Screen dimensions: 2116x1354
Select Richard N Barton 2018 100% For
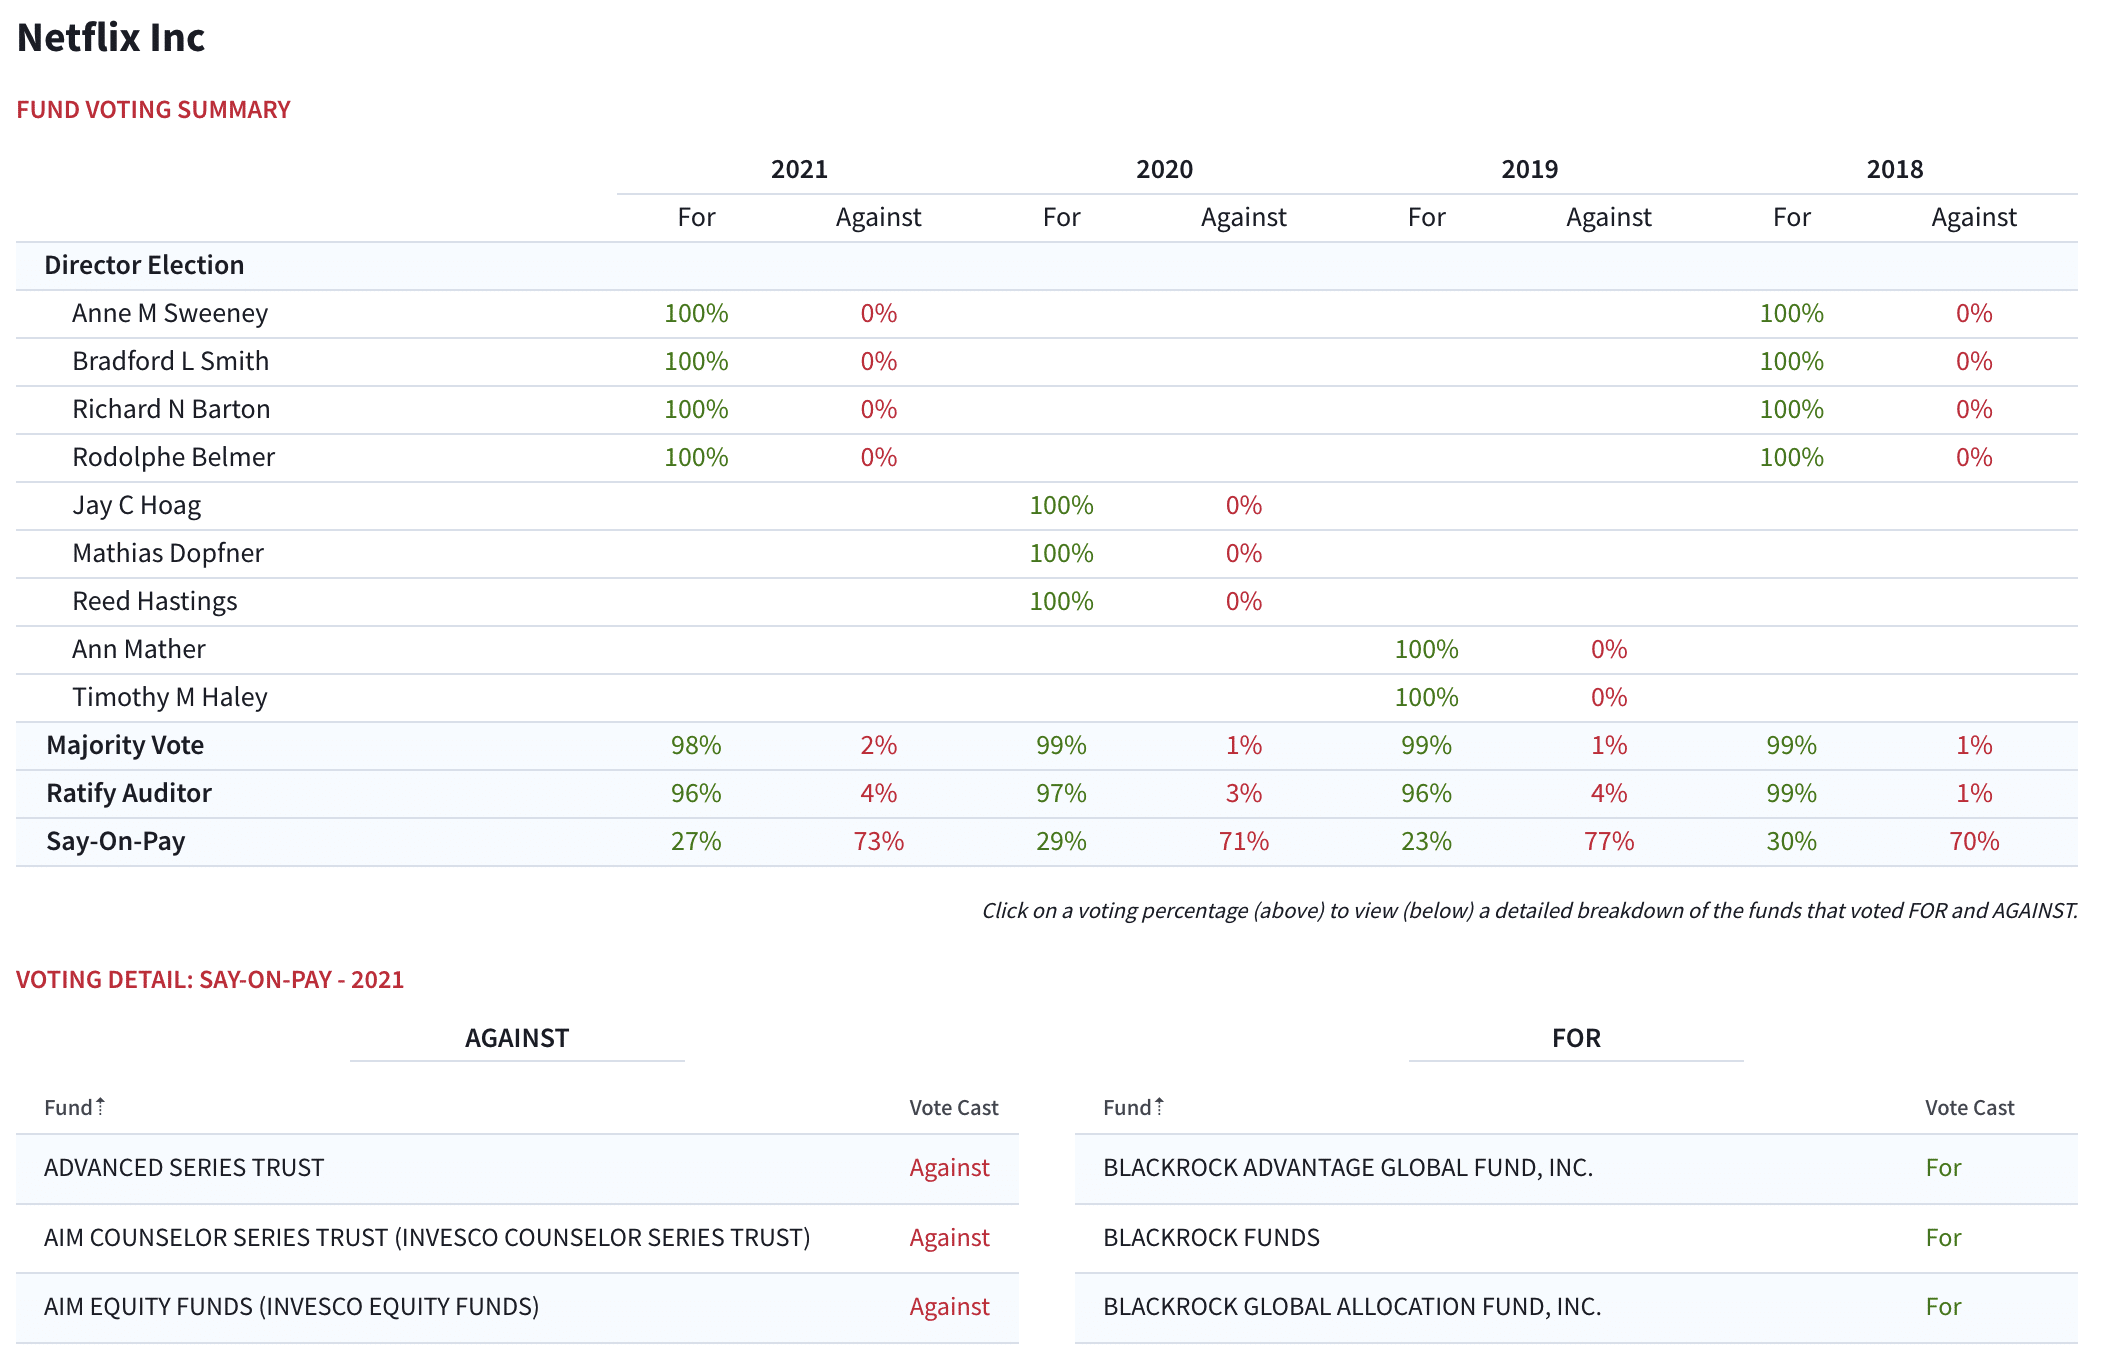click(1791, 409)
